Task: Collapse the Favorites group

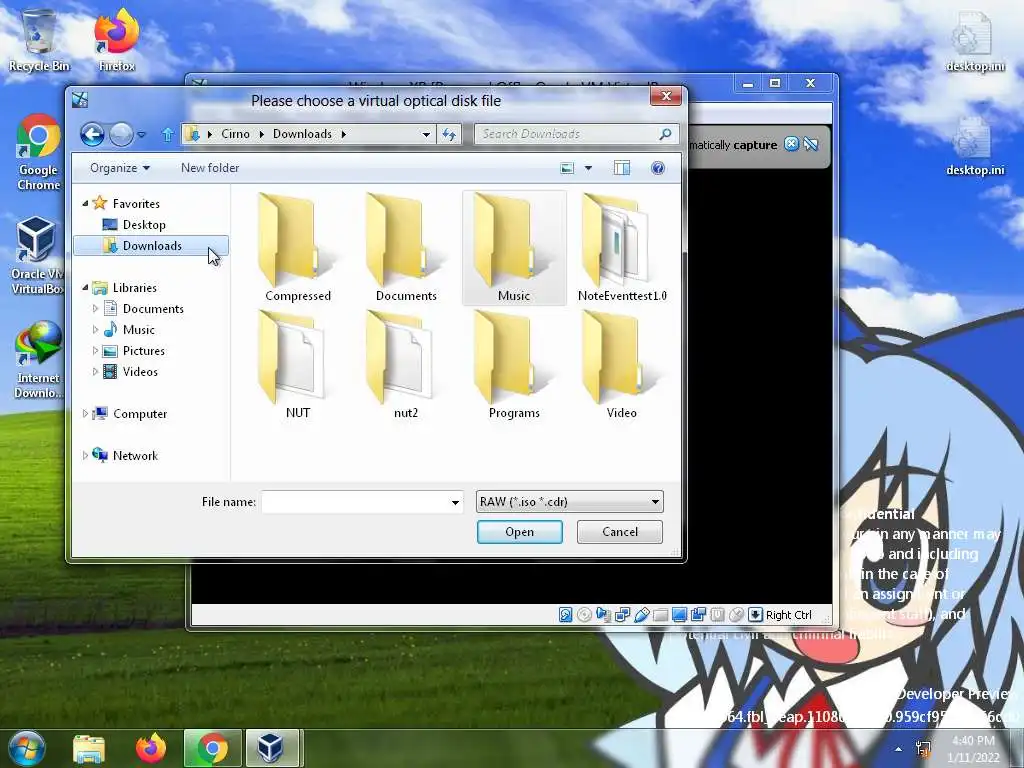Action: tap(85, 204)
